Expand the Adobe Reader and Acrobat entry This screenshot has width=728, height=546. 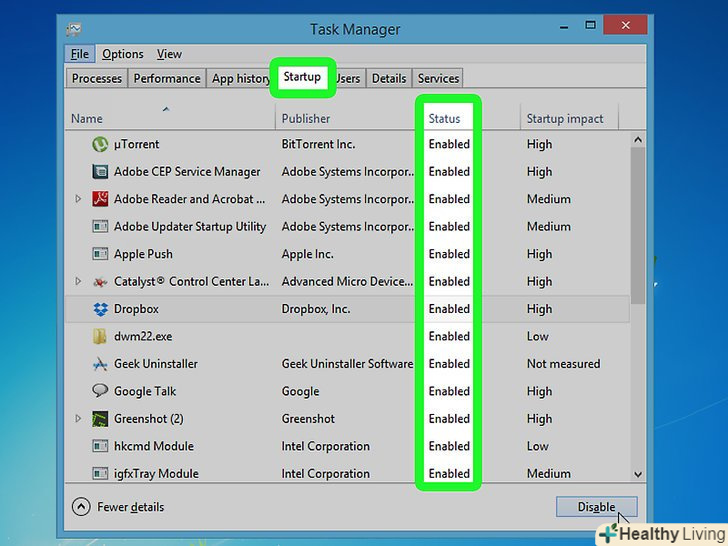[x=78, y=199]
